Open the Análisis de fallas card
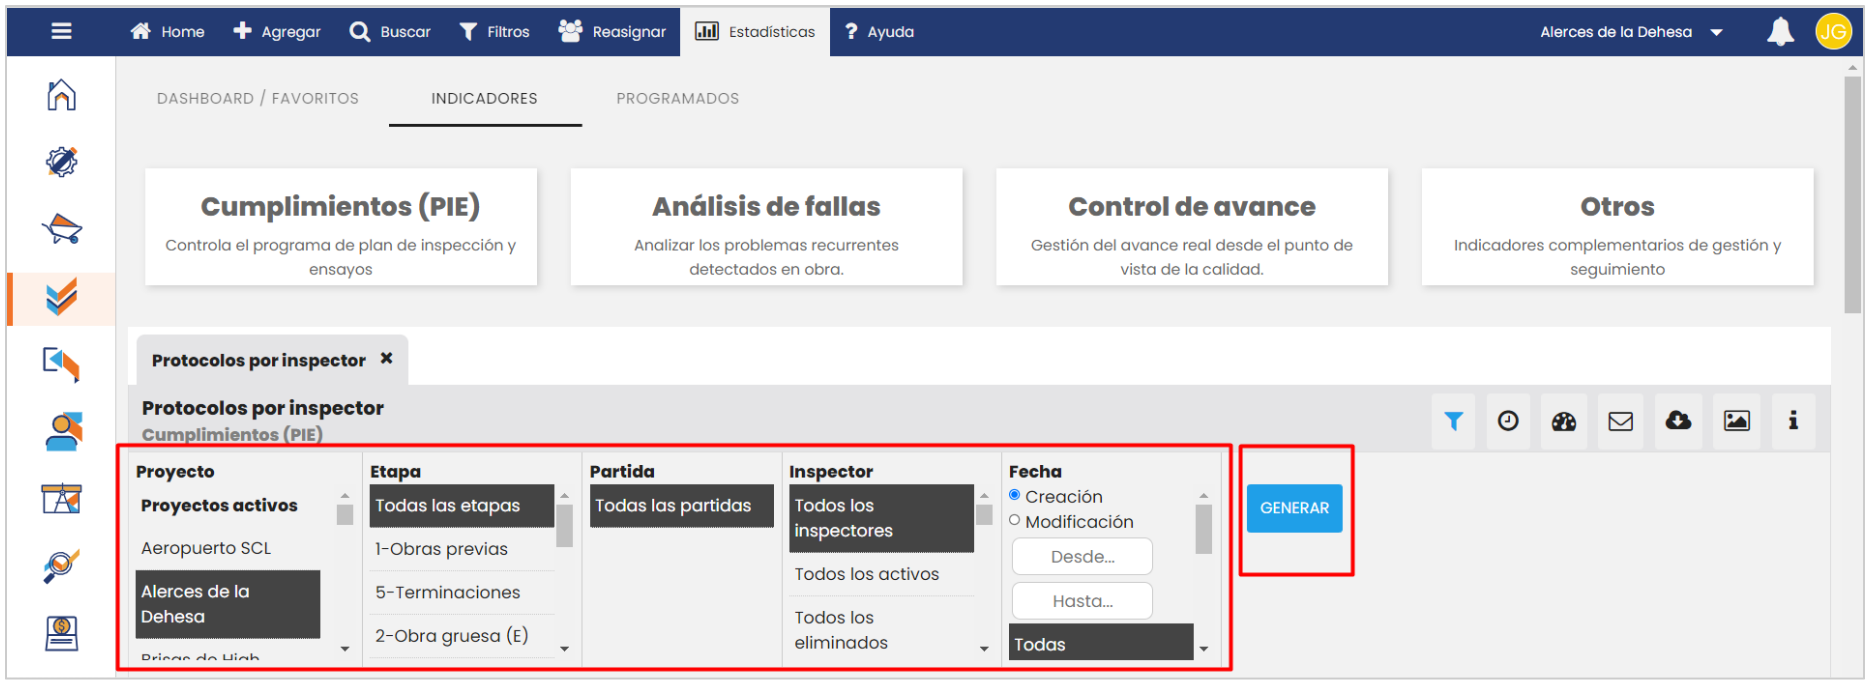This screenshot has height=690, width=1872. (x=766, y=227)
